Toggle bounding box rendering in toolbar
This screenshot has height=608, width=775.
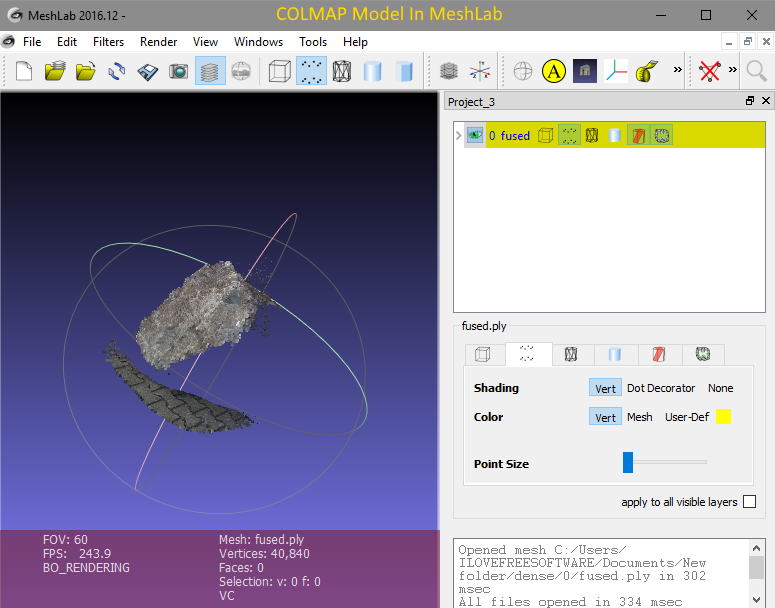click(x=280, y=71)
